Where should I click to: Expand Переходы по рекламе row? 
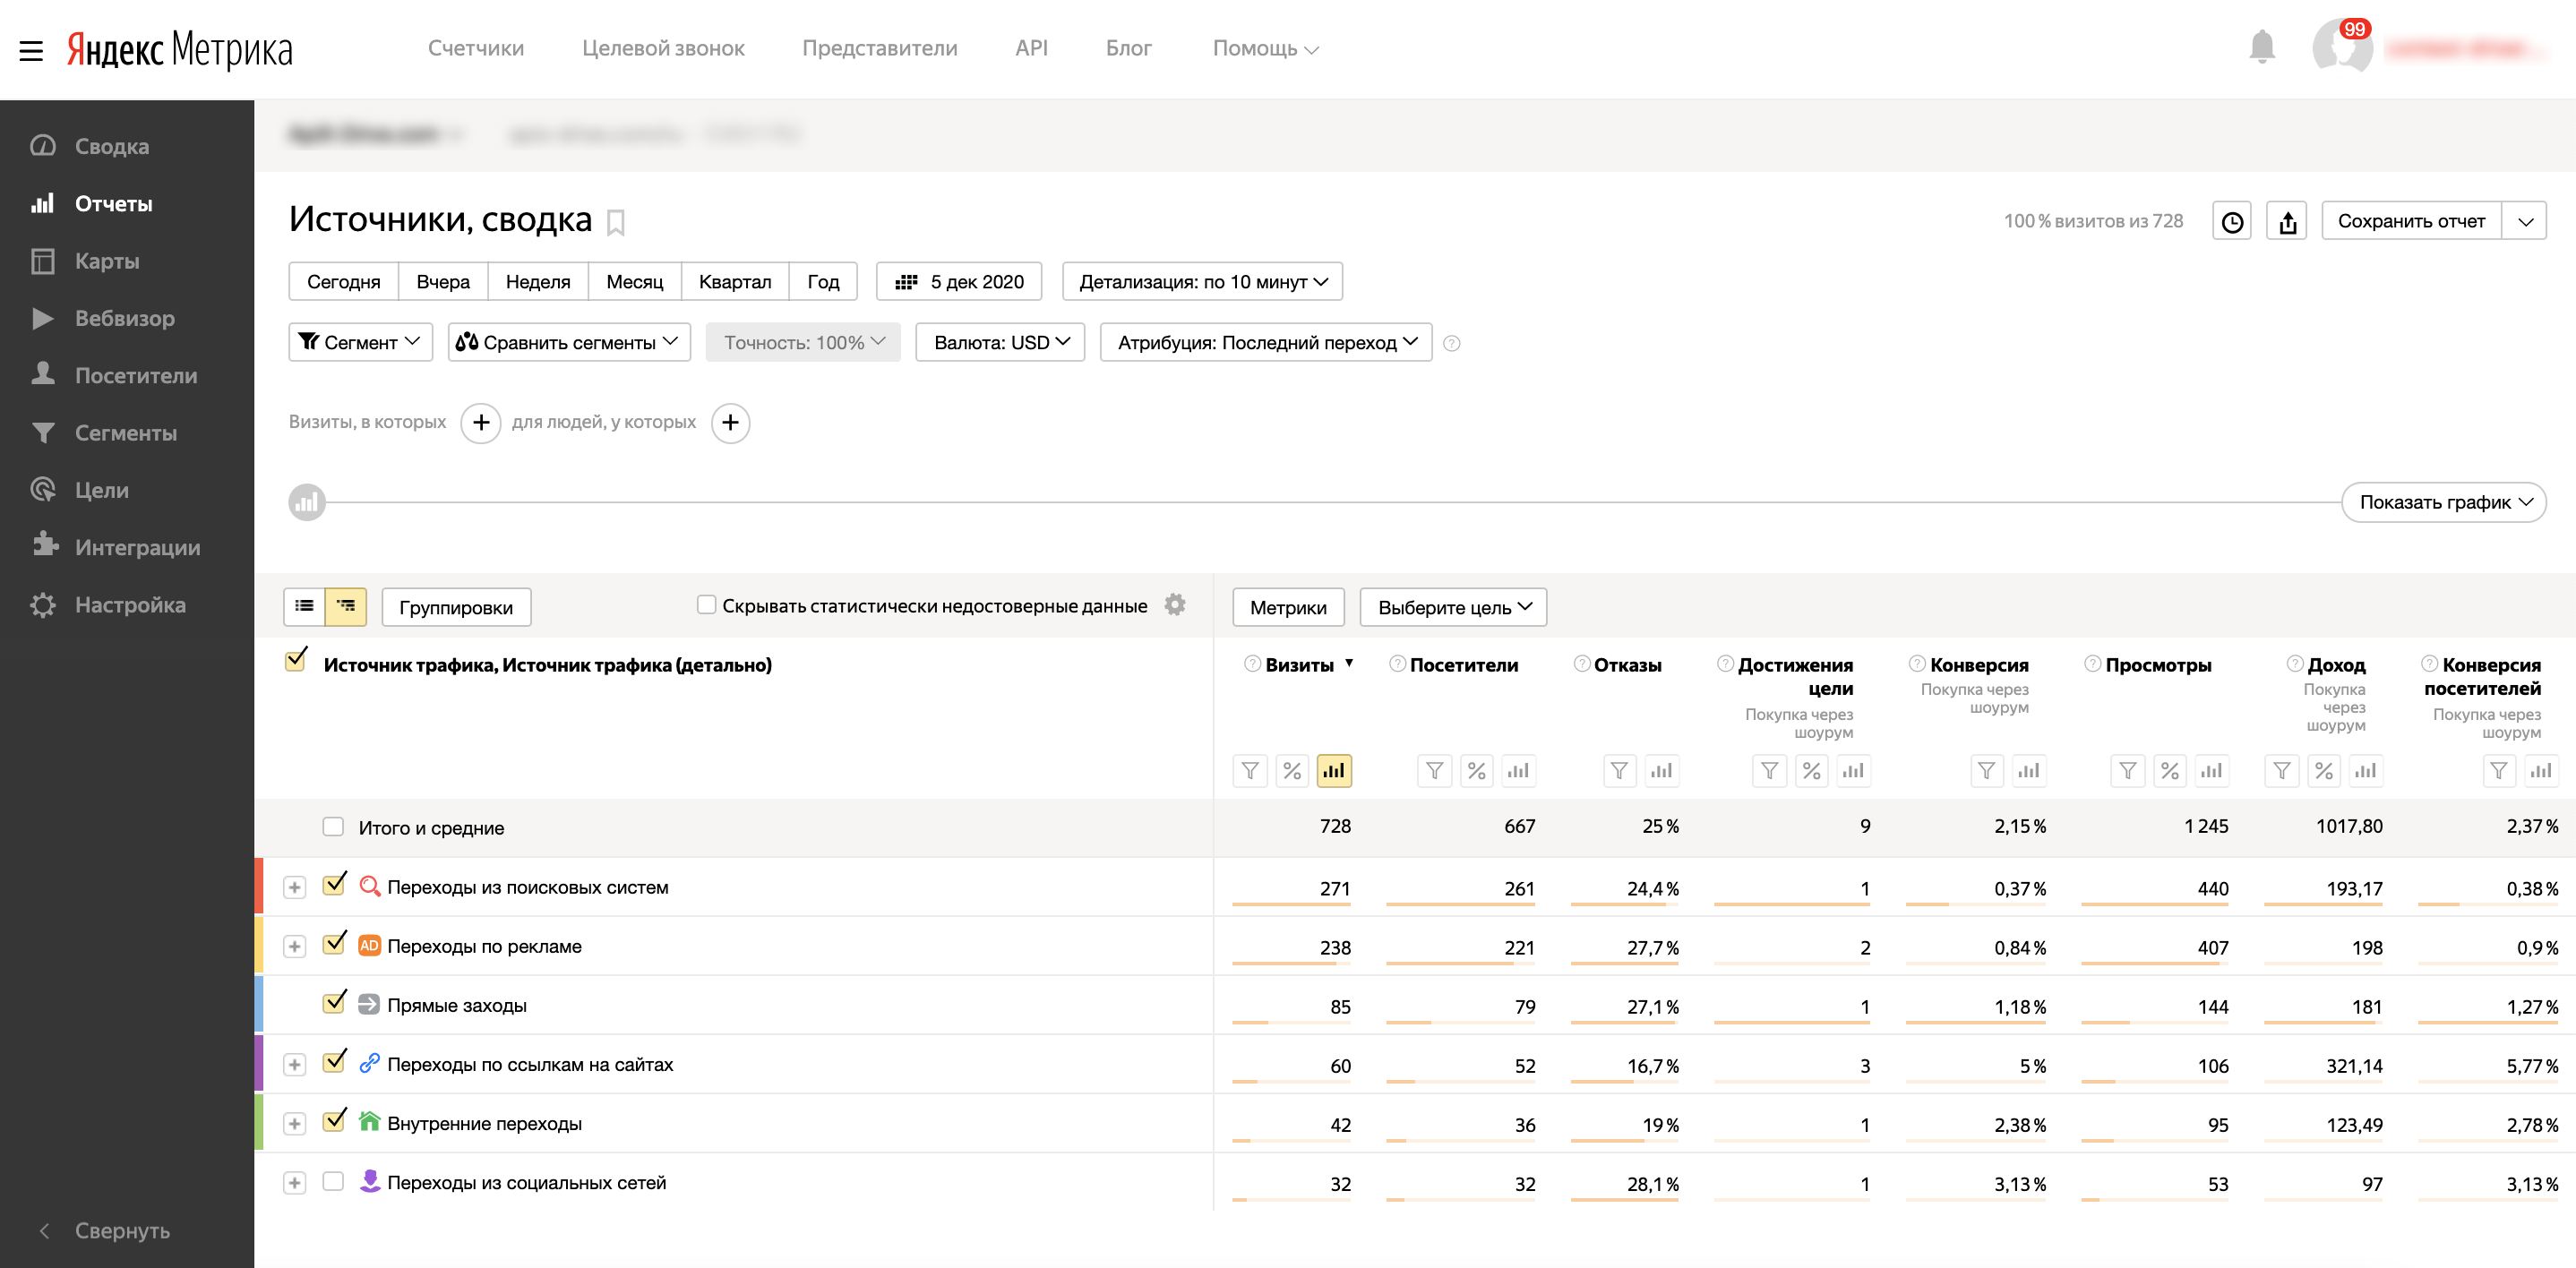[x=294, y=947]
